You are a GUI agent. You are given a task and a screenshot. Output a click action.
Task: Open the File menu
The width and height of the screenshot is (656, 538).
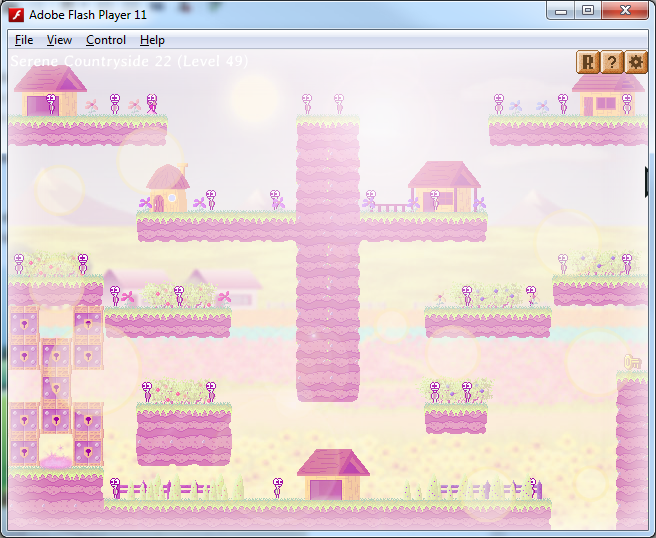click(x=24, y=40)
